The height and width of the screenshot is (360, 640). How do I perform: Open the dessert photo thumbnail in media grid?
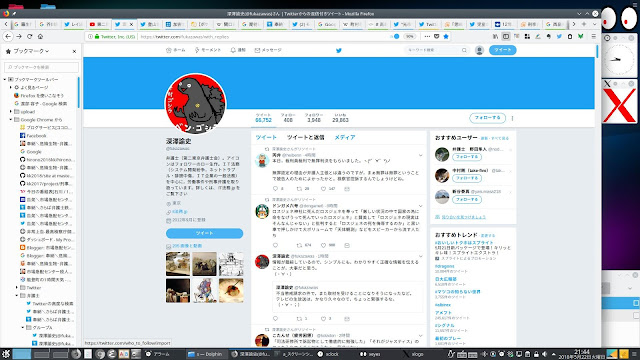[x=231, y=291]
